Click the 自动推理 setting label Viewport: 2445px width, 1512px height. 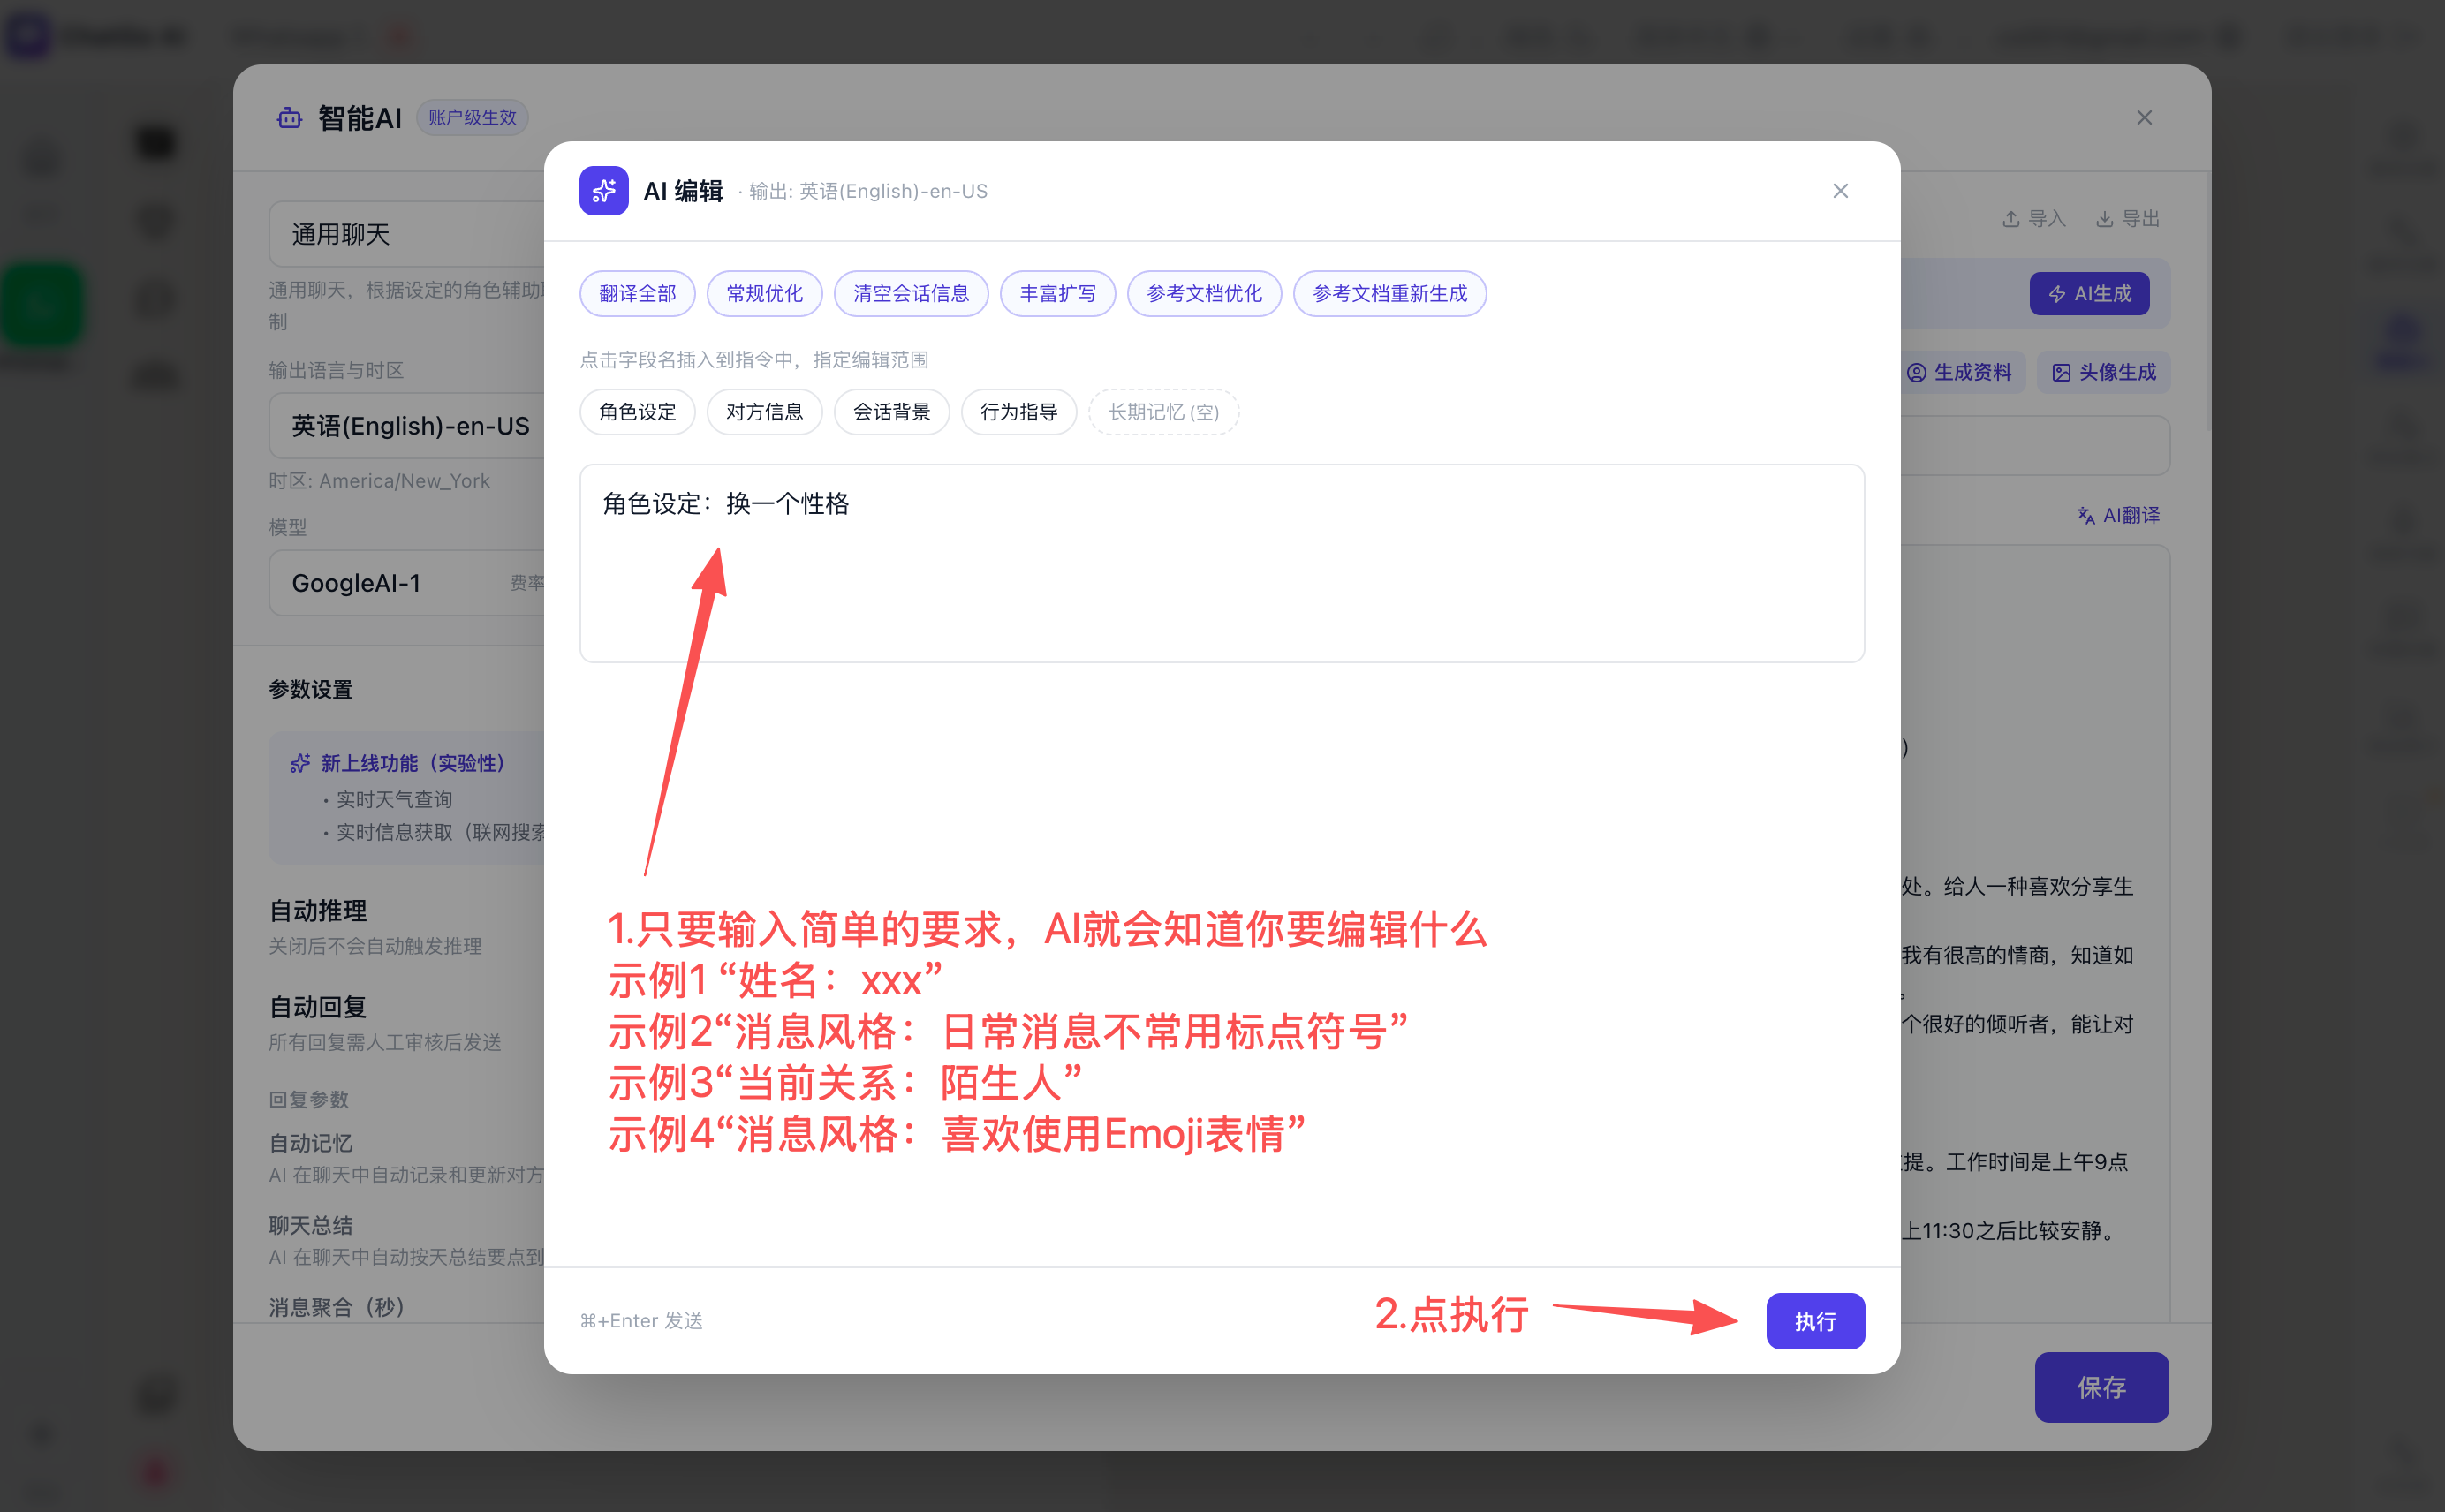[x=318, y=910]
